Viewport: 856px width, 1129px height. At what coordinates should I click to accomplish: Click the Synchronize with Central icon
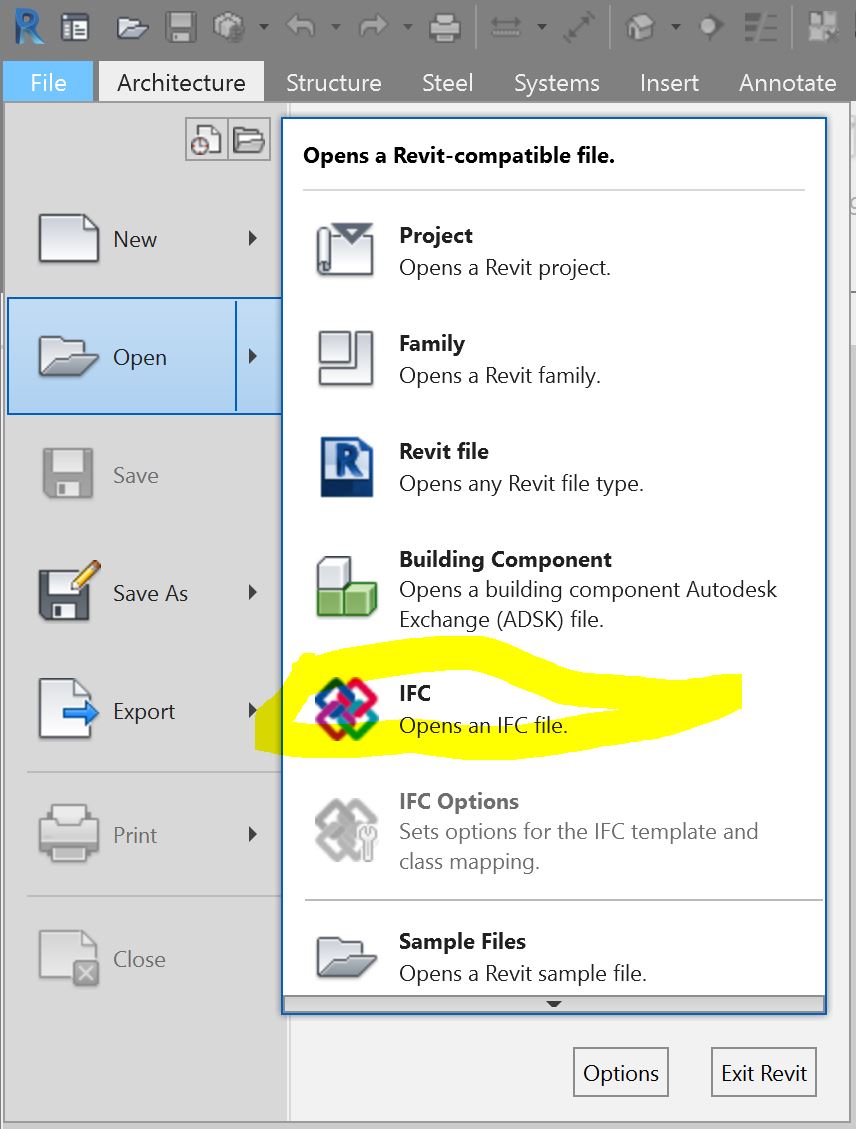pyautogui.click(x=231, y=27)
